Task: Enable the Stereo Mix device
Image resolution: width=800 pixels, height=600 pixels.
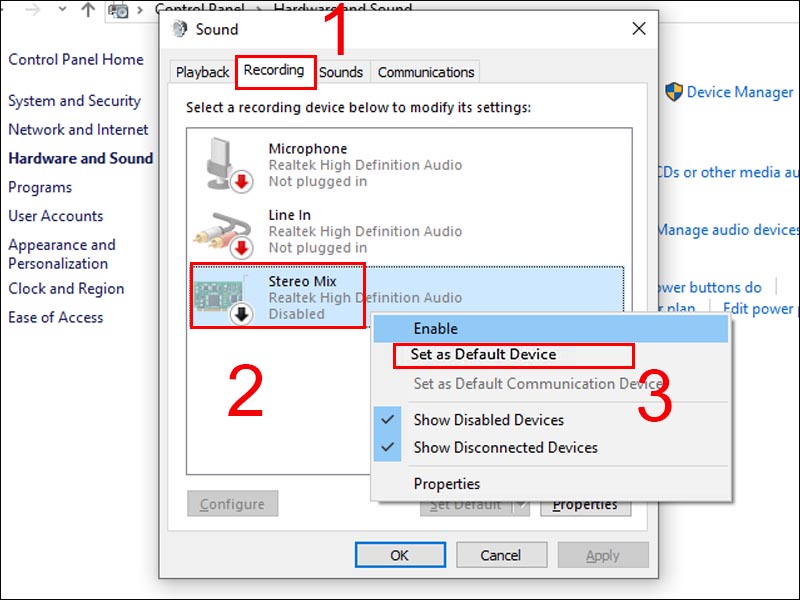Action: (x=434, y=328)
